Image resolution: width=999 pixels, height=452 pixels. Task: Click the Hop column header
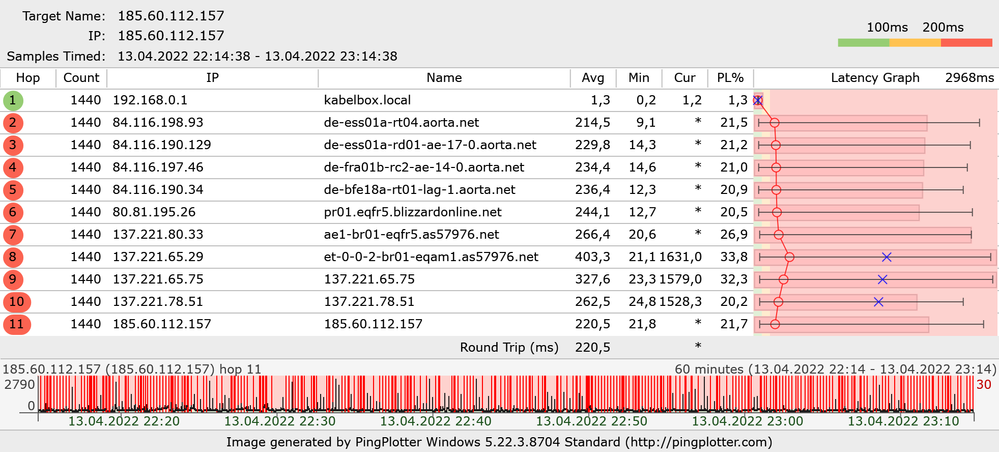pyautogui.click(x=28, y=78)
